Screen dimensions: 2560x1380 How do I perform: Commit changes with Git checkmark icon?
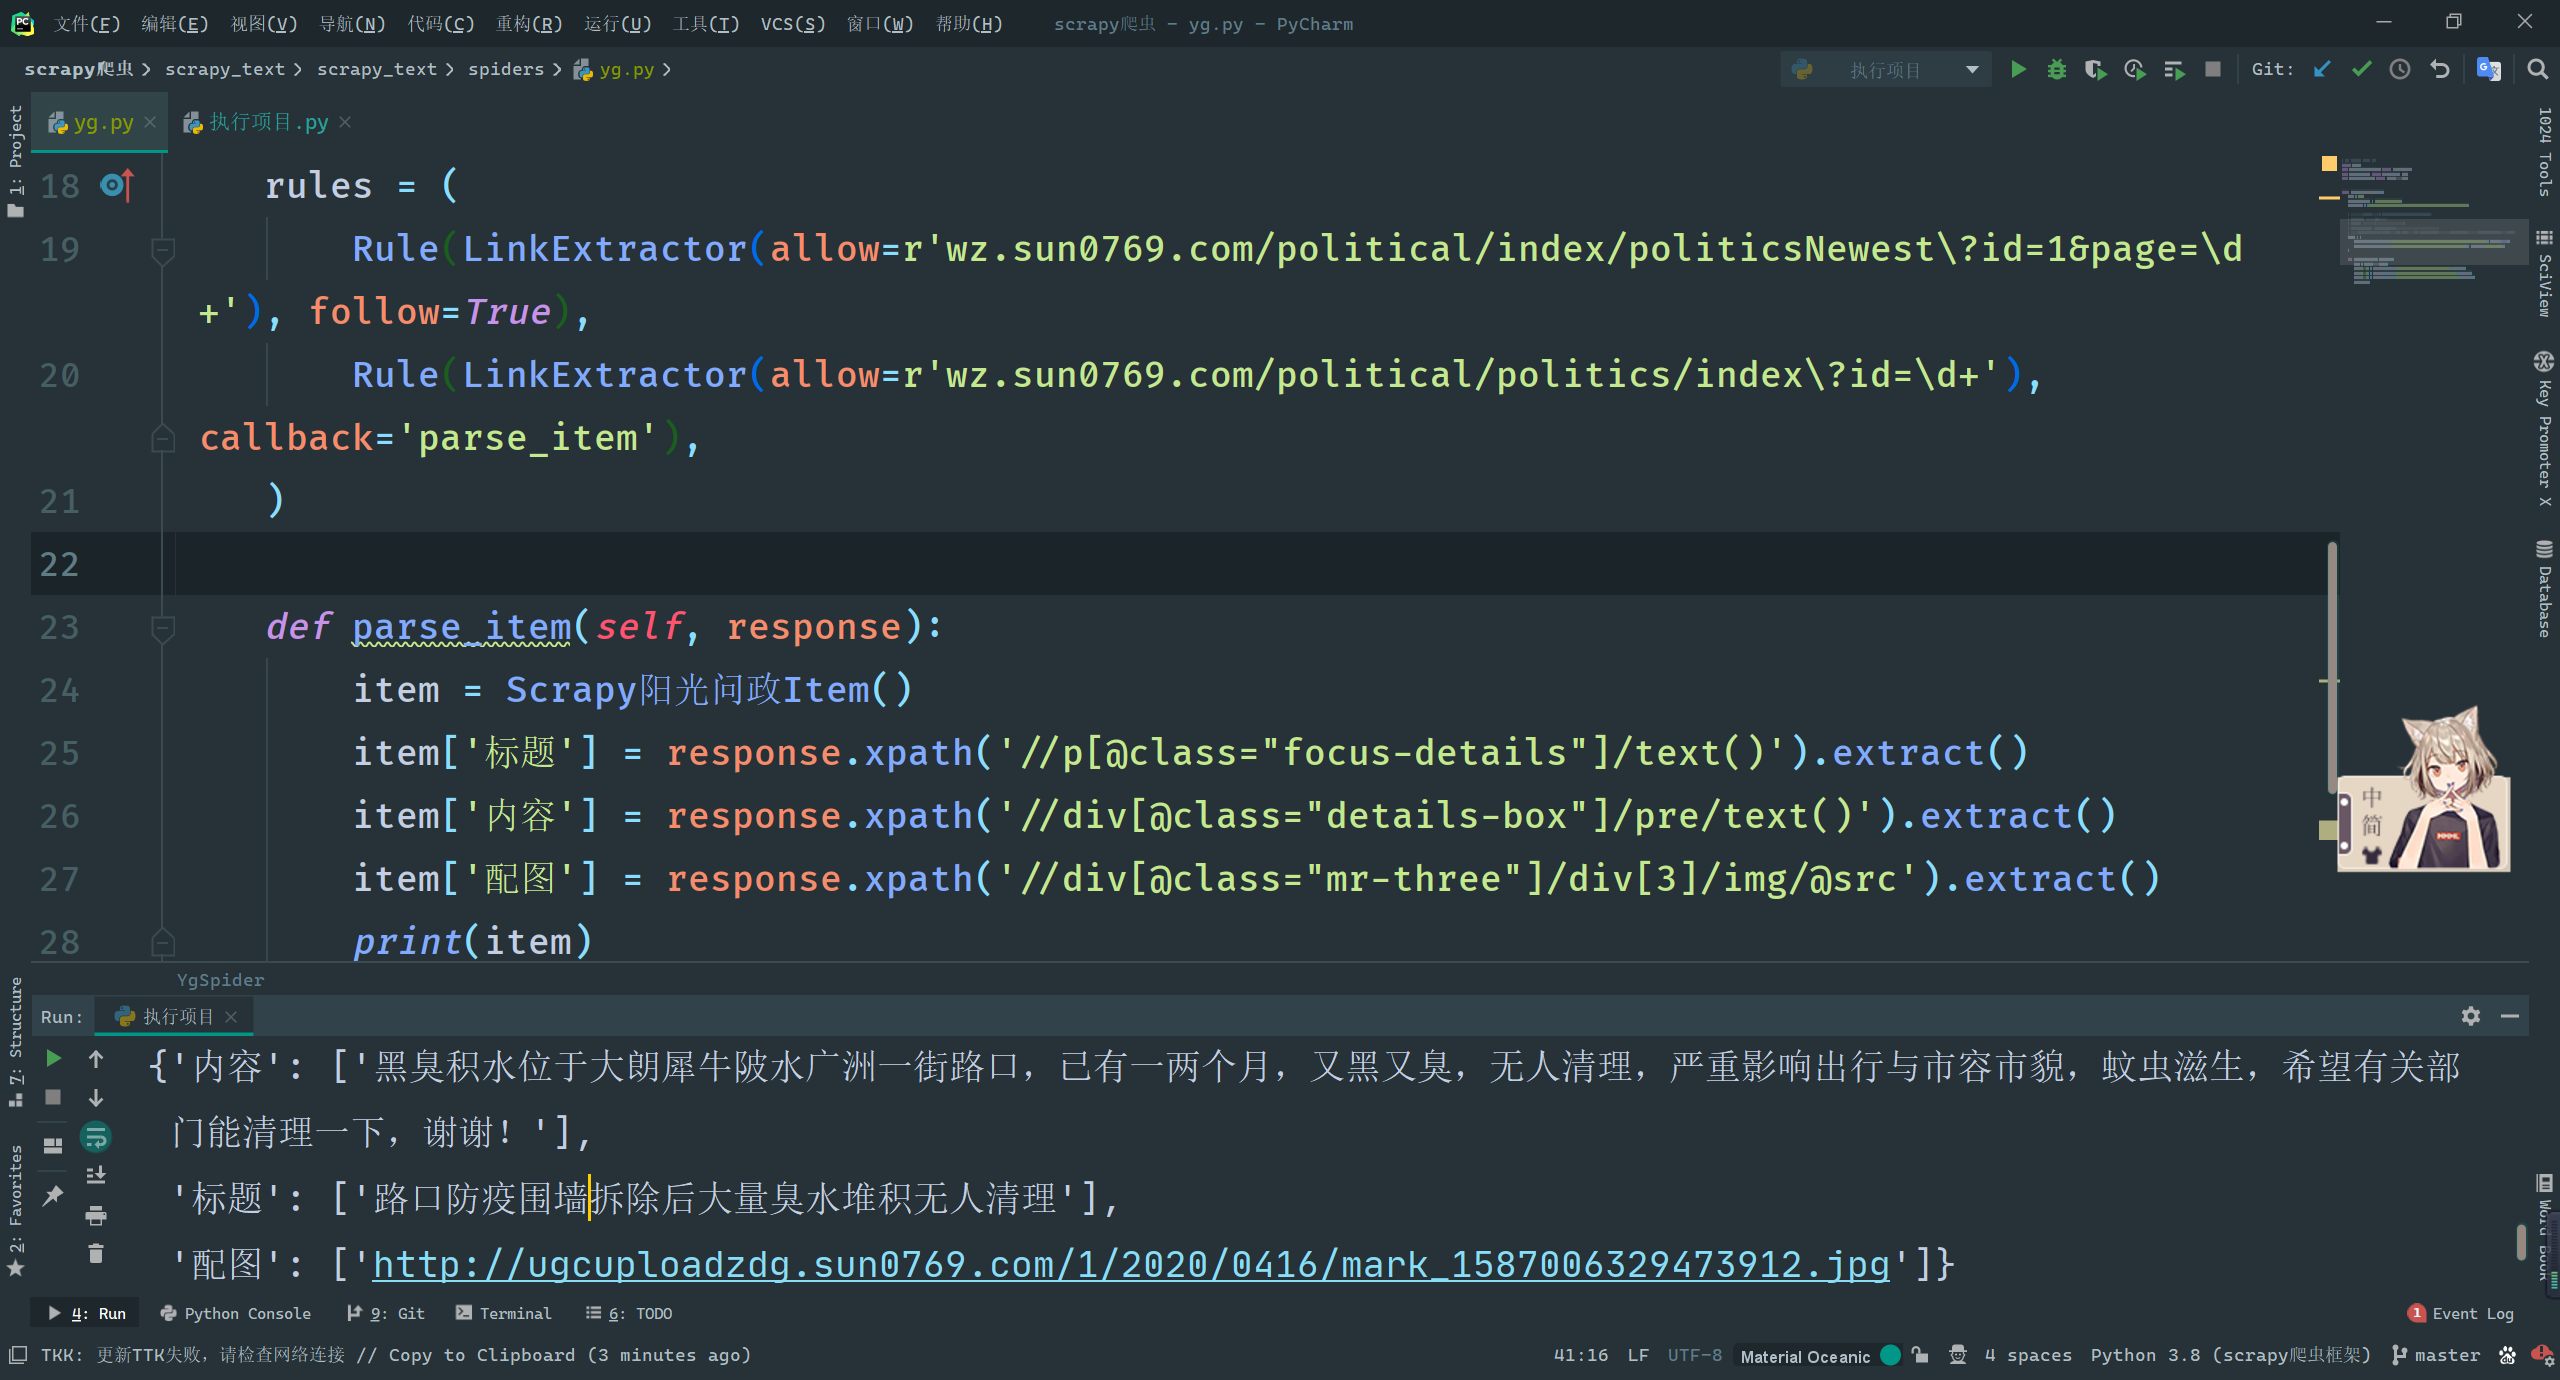[x=2361, y=69]
